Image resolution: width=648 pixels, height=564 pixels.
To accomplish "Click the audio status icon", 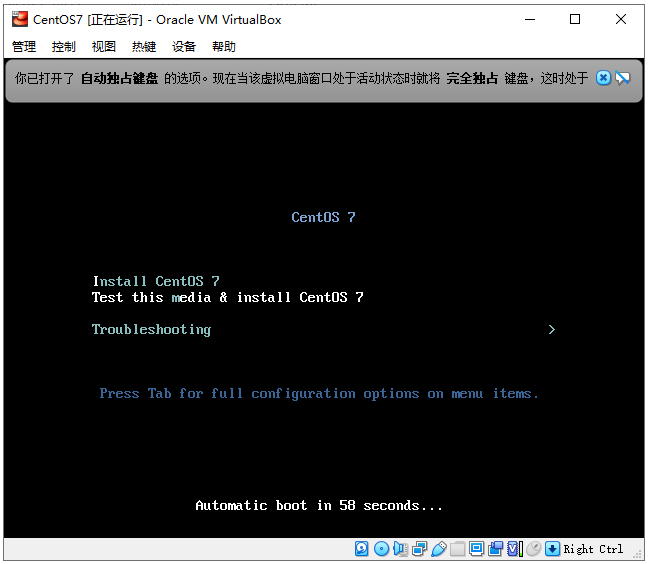I will click(x=400, y=549).
